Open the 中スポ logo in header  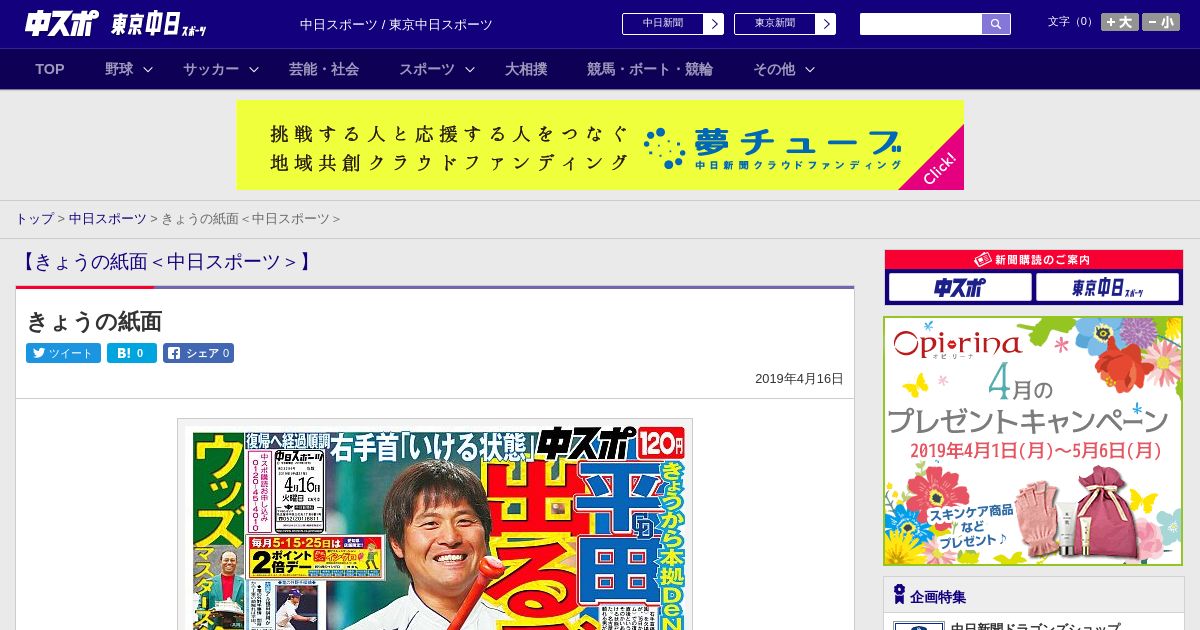(62, 23)
